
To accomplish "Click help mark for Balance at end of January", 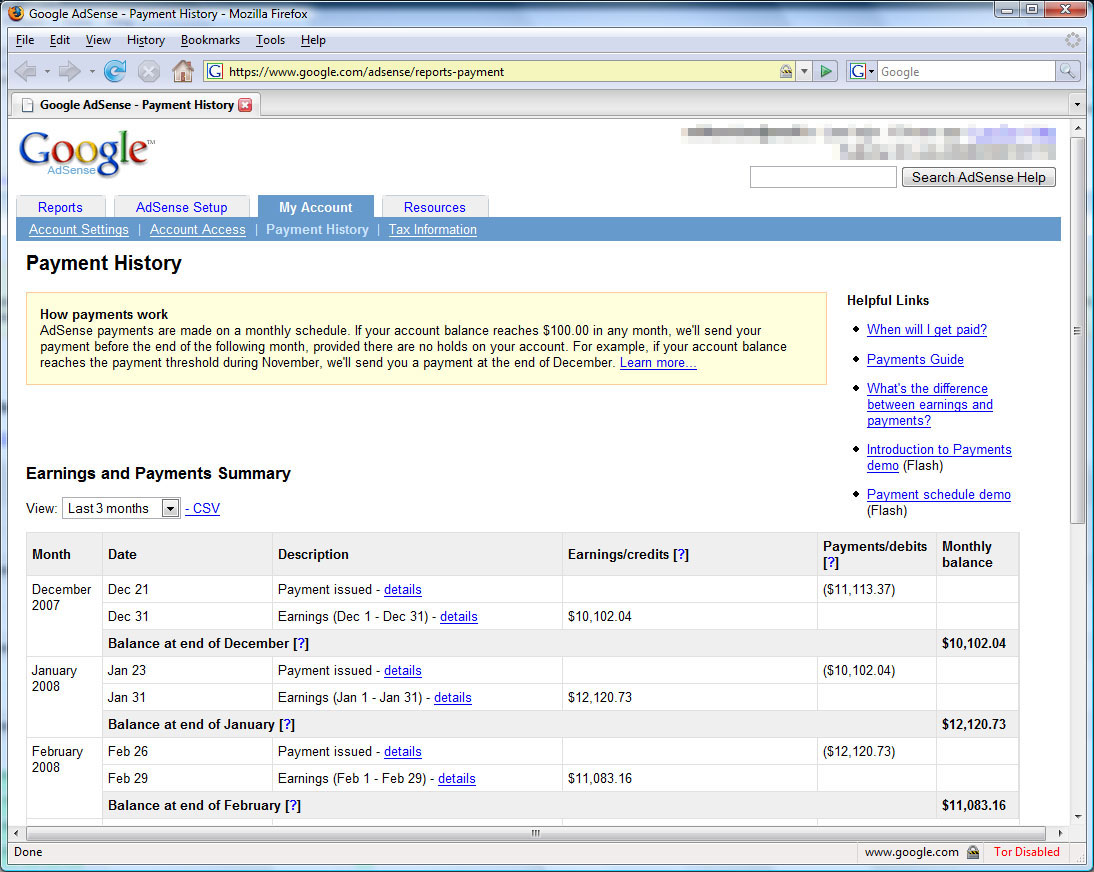I will [x=287, y=724].
